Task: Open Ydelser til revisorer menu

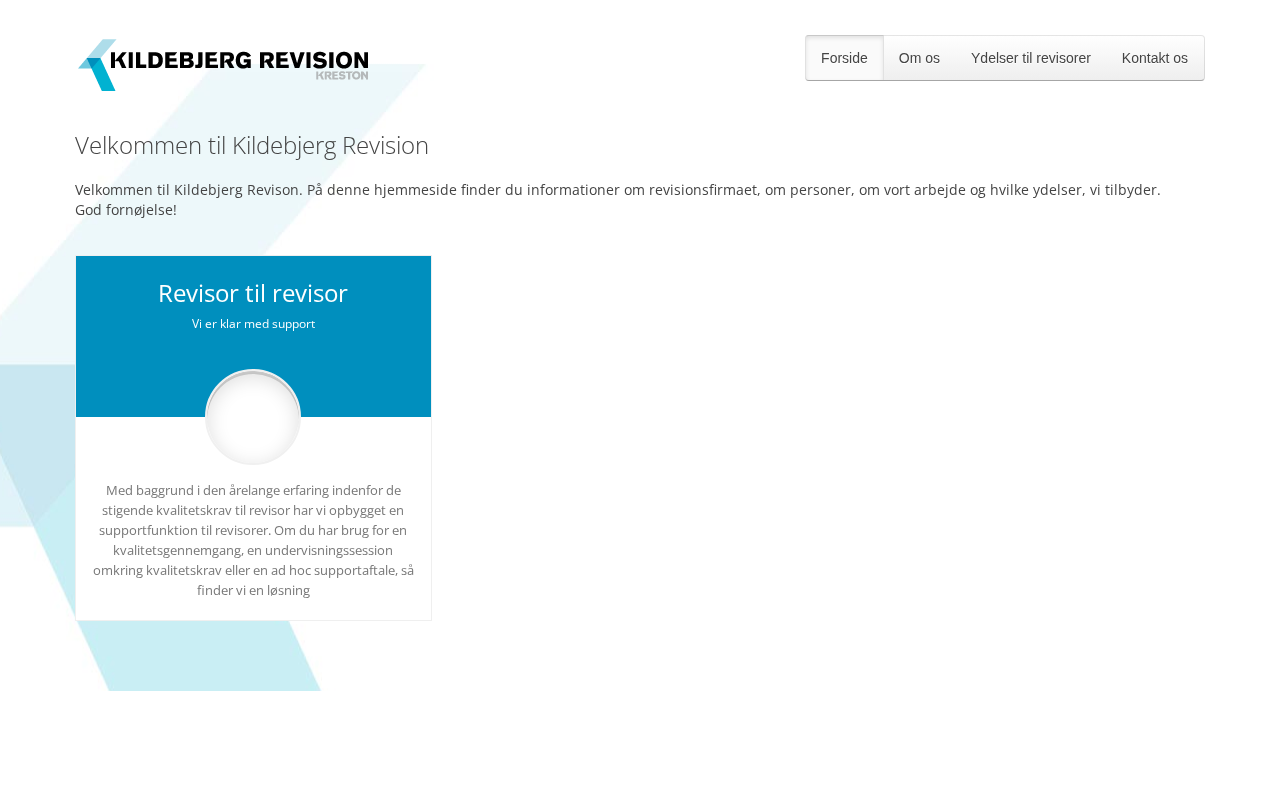Action: (1031, 58)
